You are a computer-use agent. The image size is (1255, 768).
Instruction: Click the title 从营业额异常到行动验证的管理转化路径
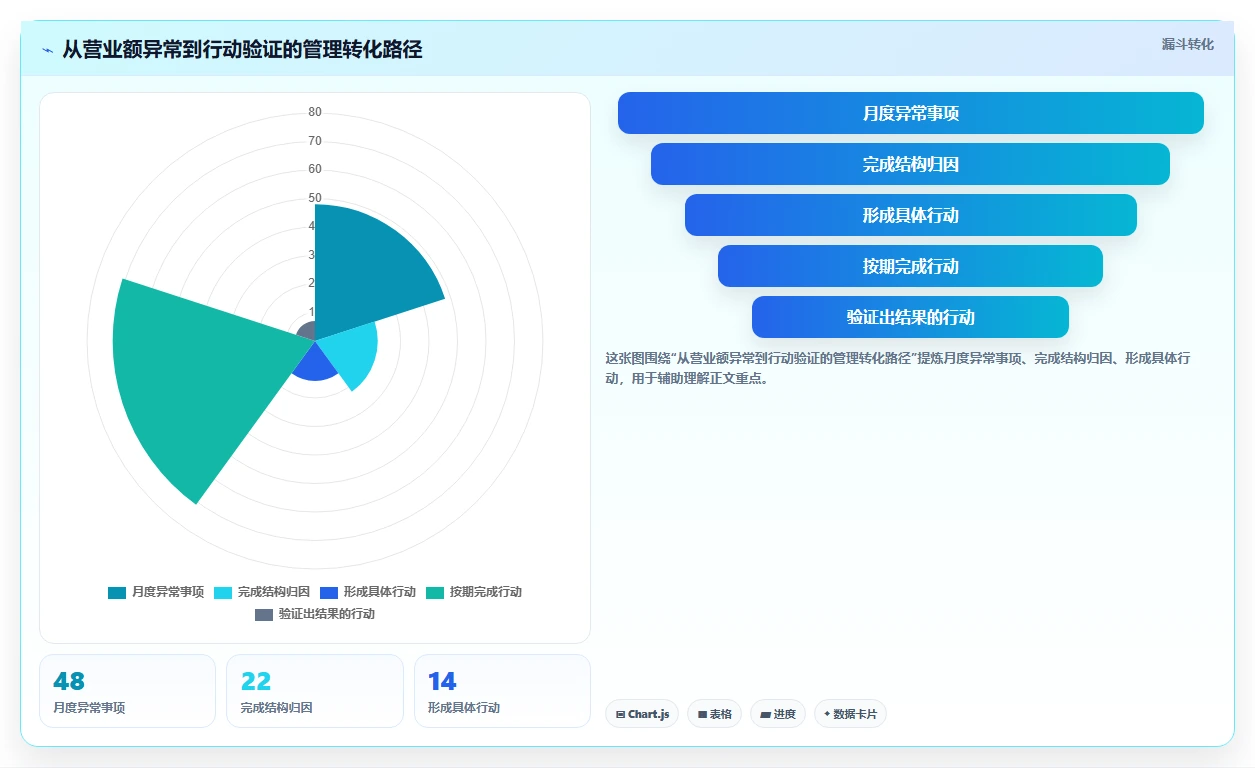coord(242,50)
